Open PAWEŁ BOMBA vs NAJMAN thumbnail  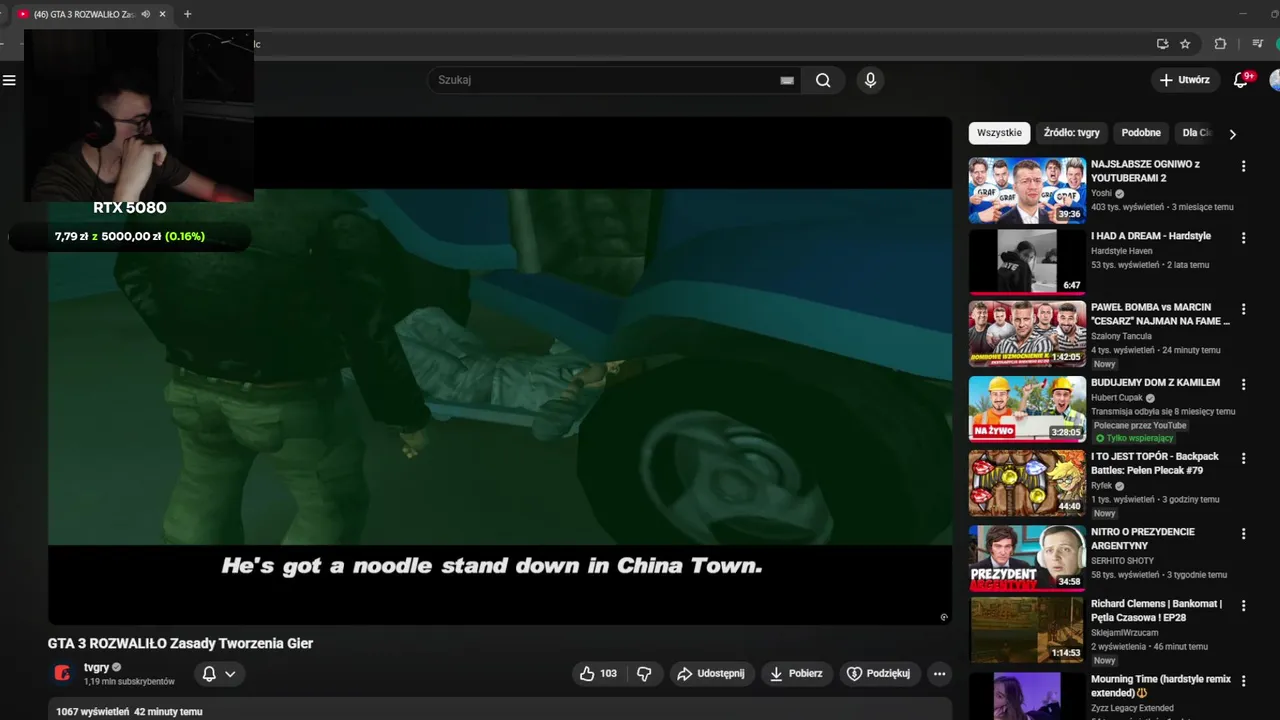pos(1027,334)
